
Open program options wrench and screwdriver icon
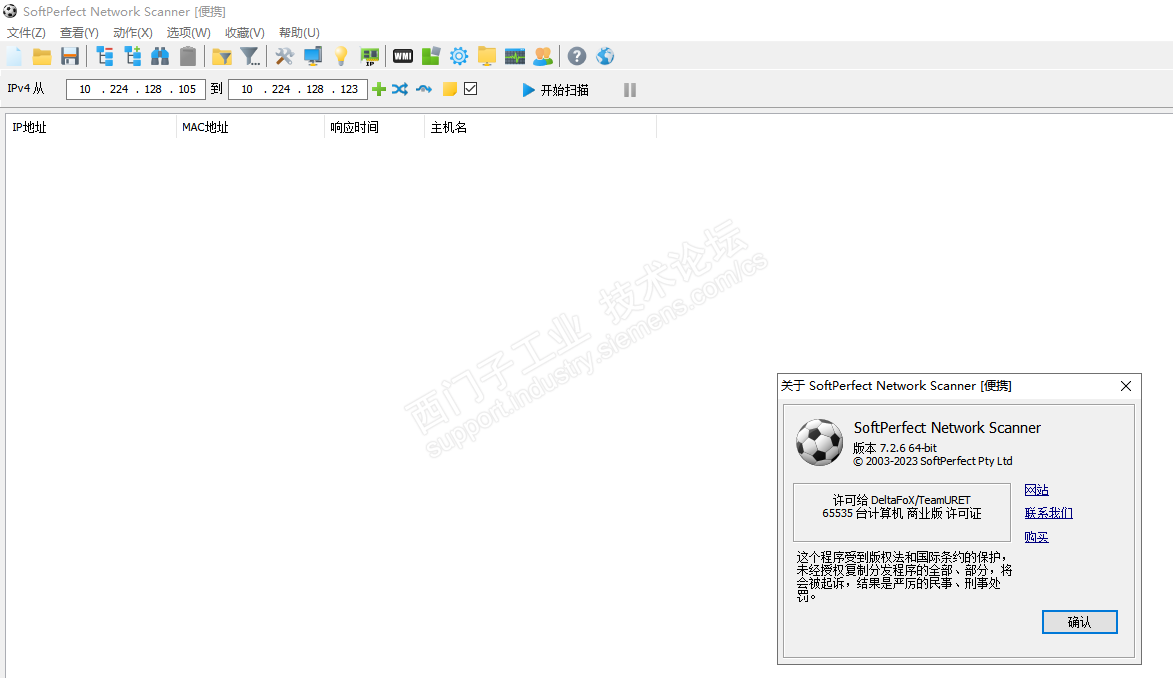284,56
